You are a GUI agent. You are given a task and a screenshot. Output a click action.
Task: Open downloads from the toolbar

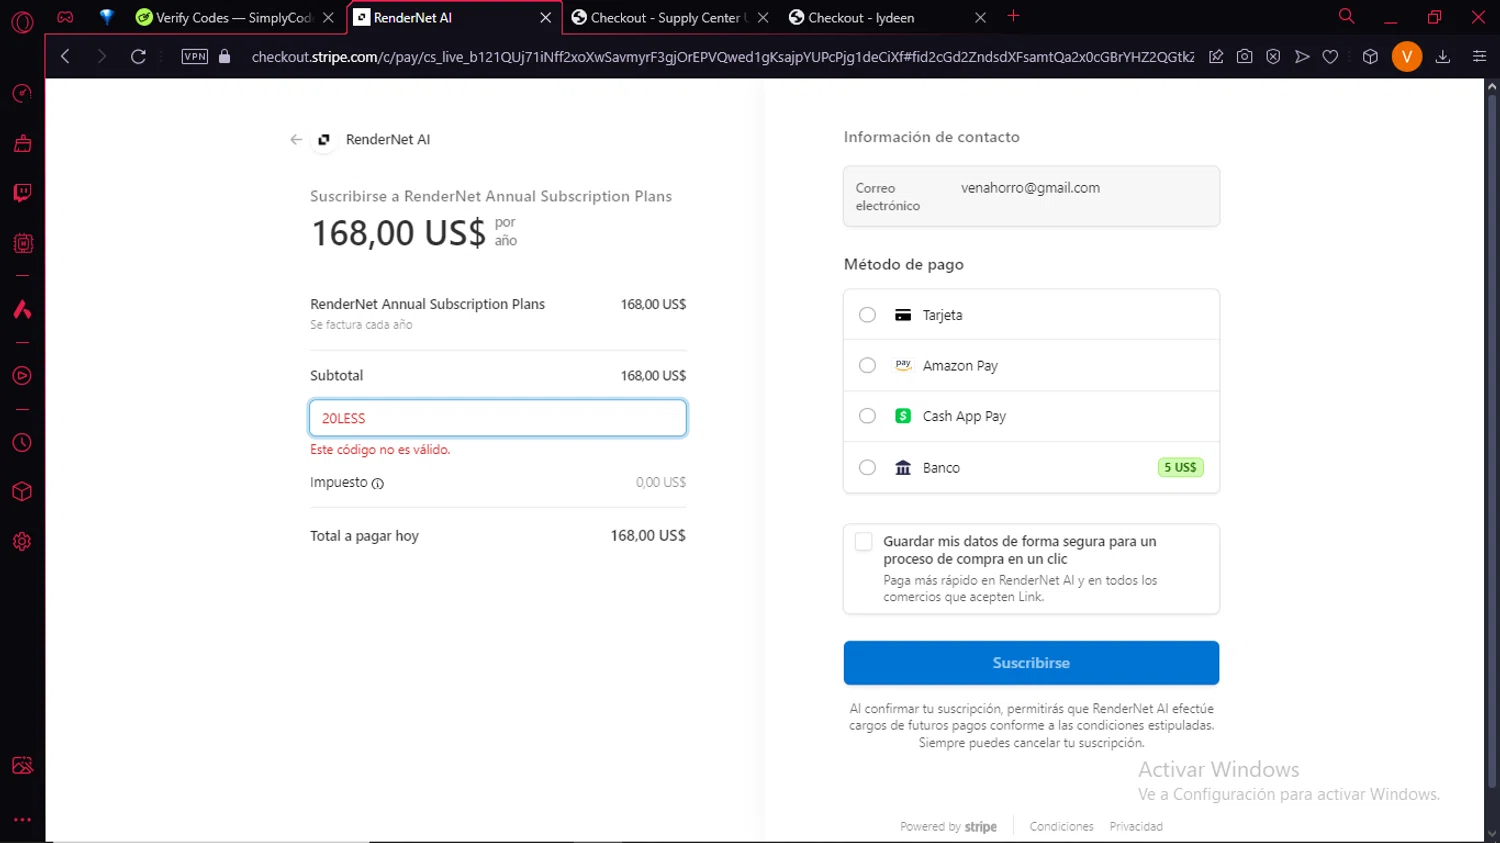[x=1442, y=57]
